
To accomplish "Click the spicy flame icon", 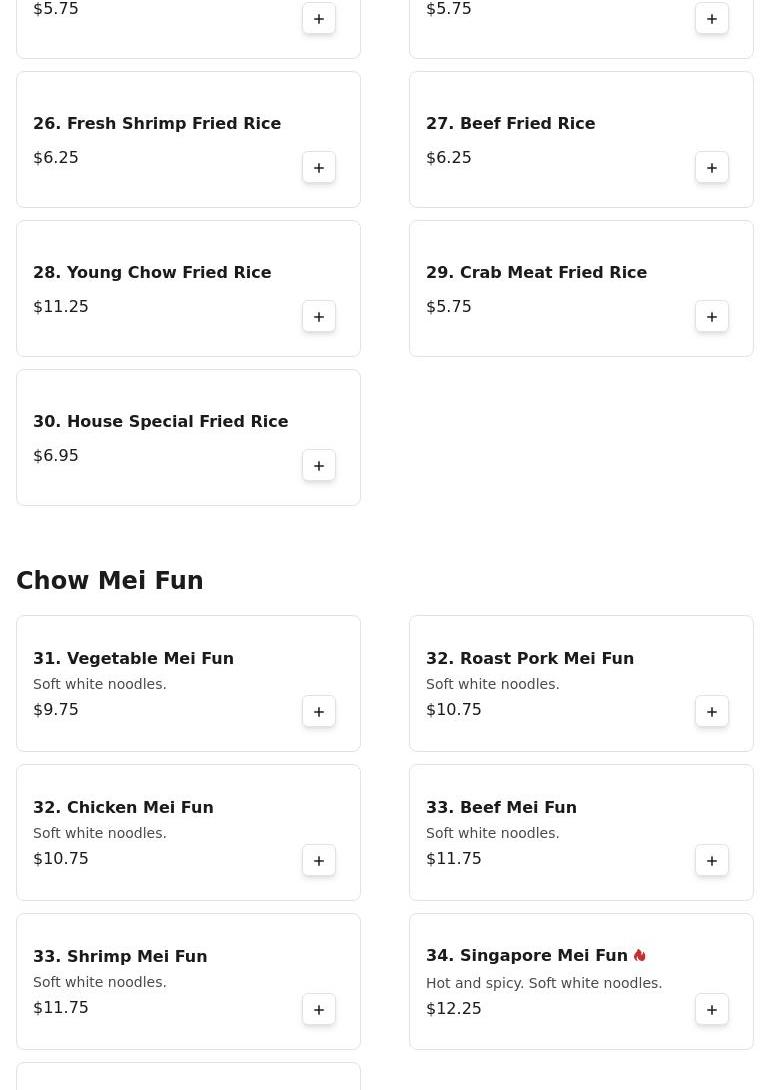I will pyautogui.click(x=640, y=956).
